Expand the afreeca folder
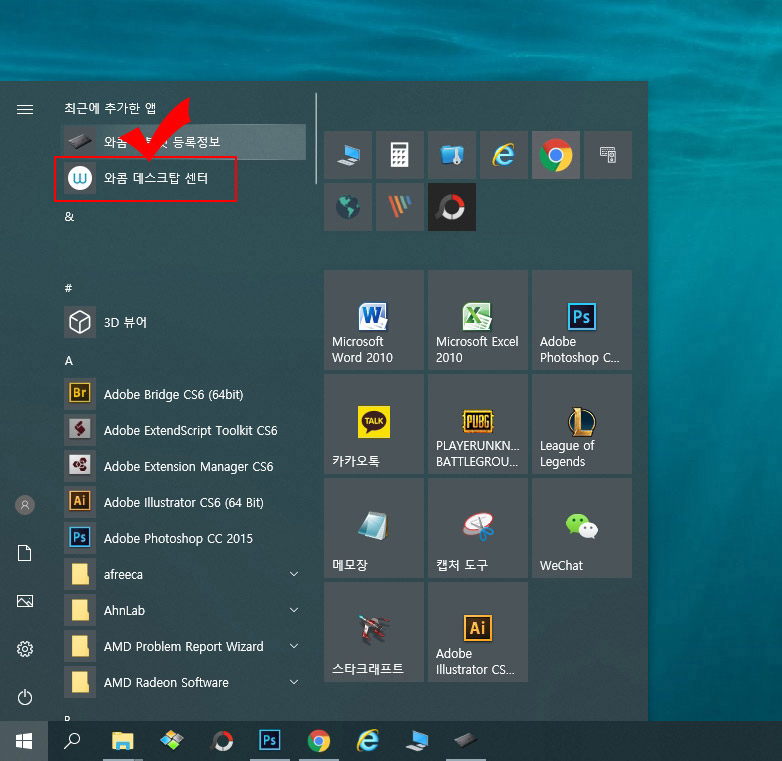 pyautogui.click(x=185, y=574)
